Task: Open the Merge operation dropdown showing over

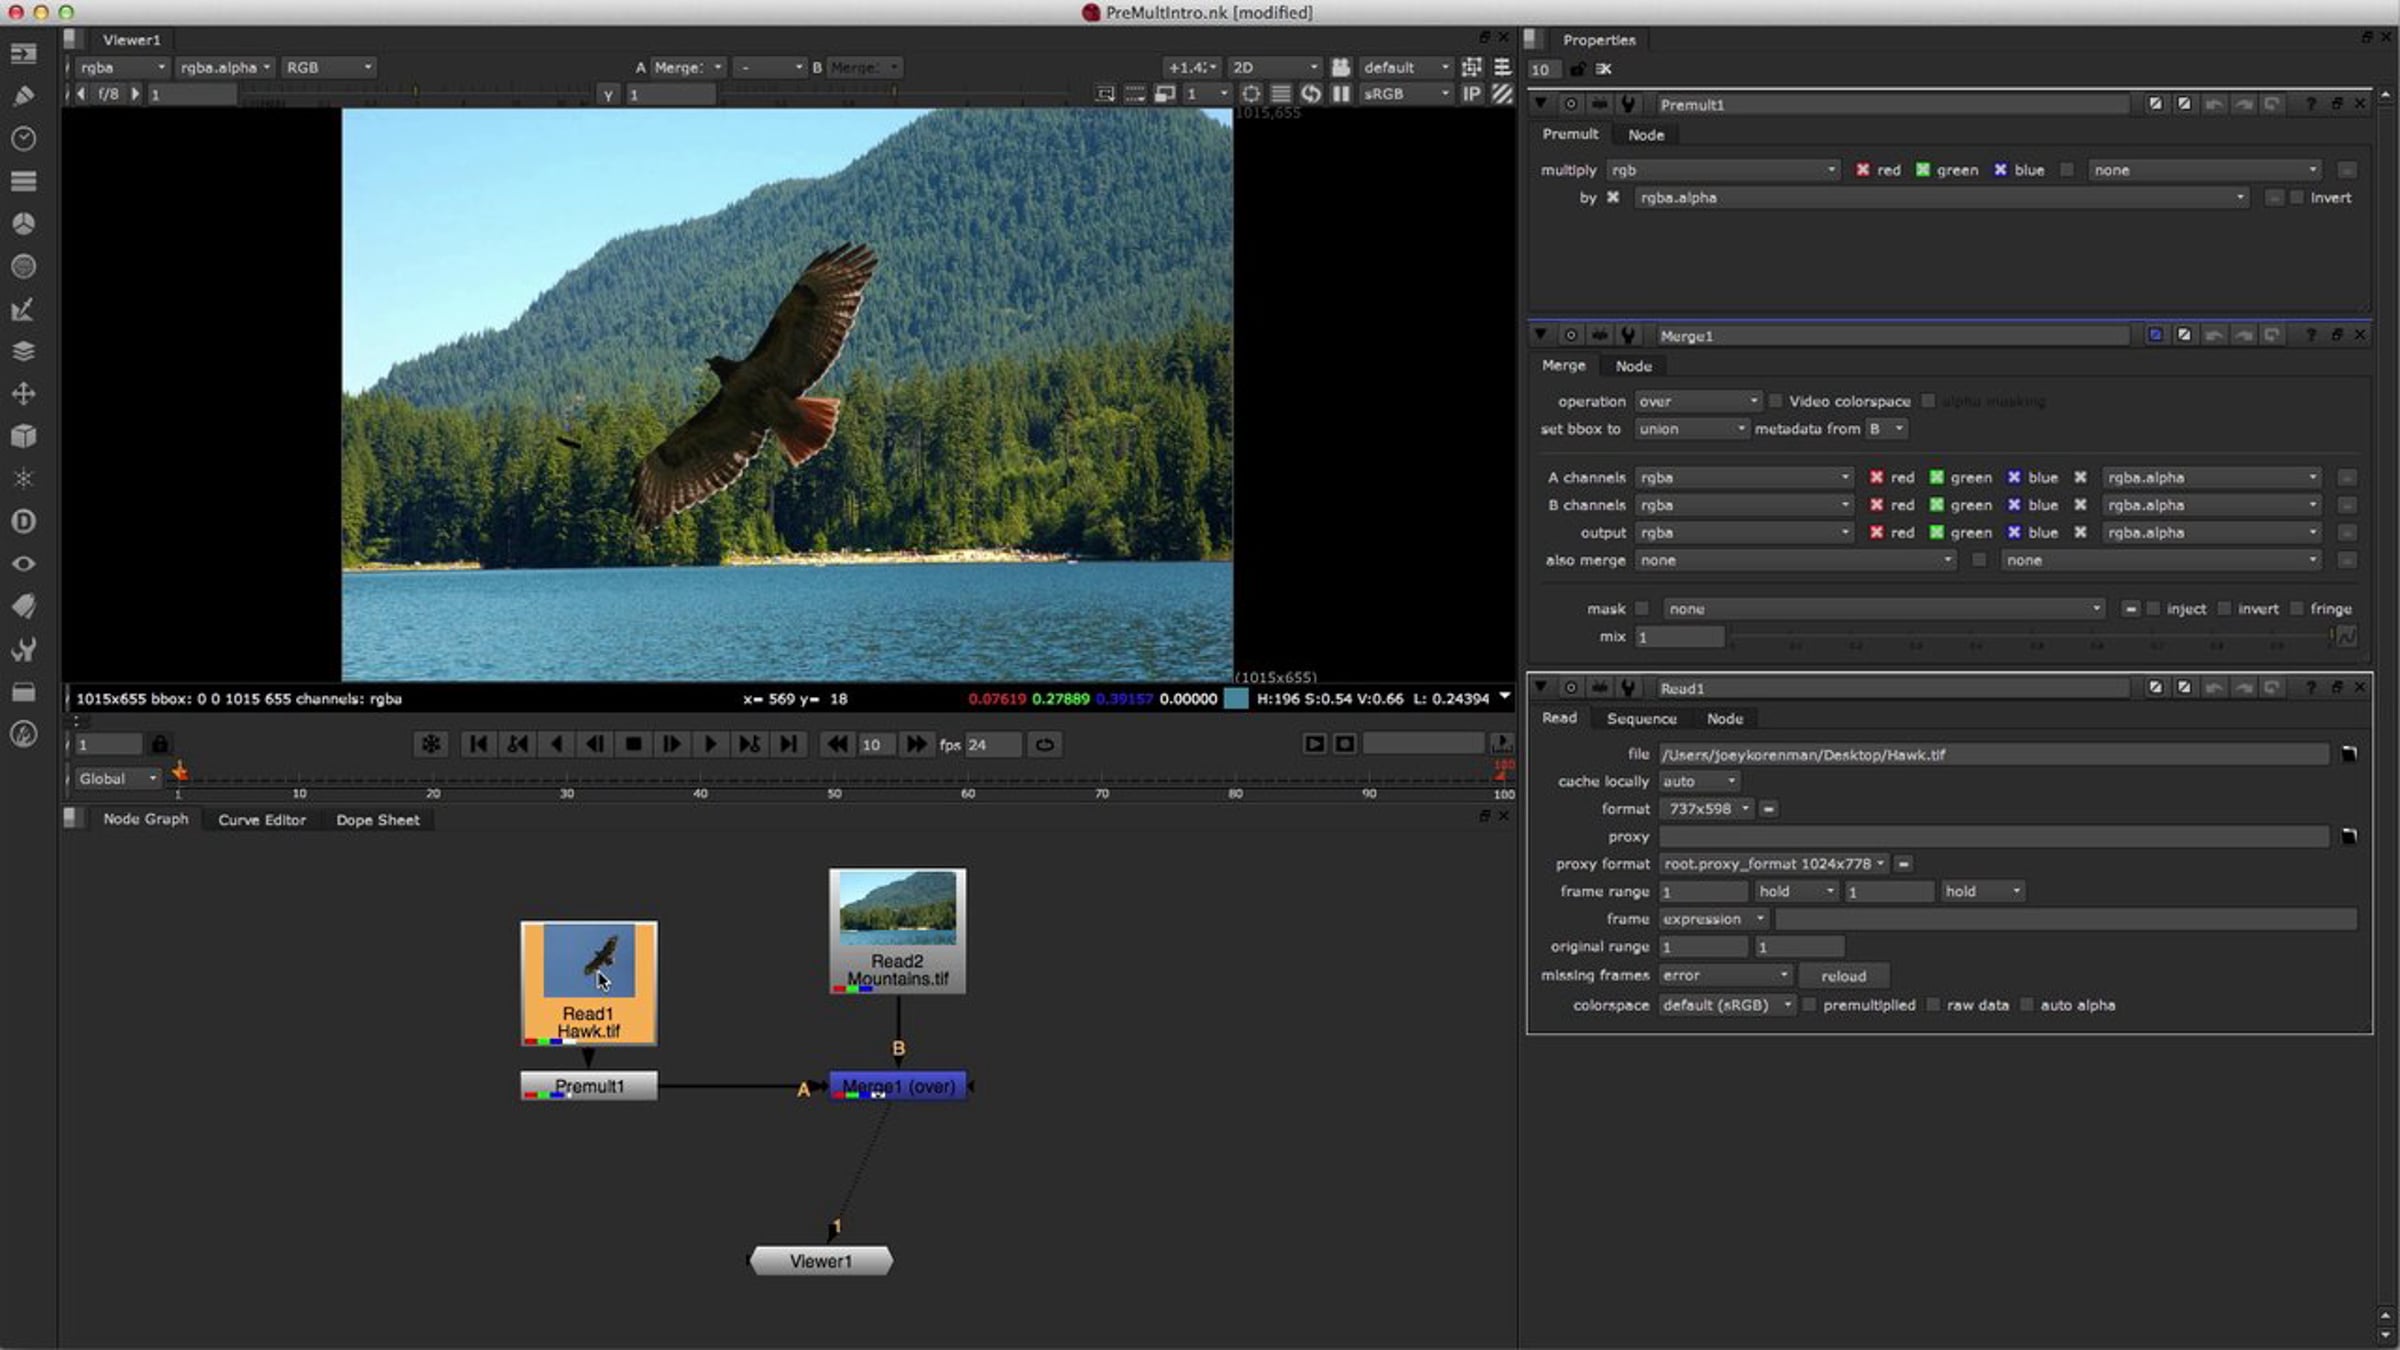Action: 1698,401
